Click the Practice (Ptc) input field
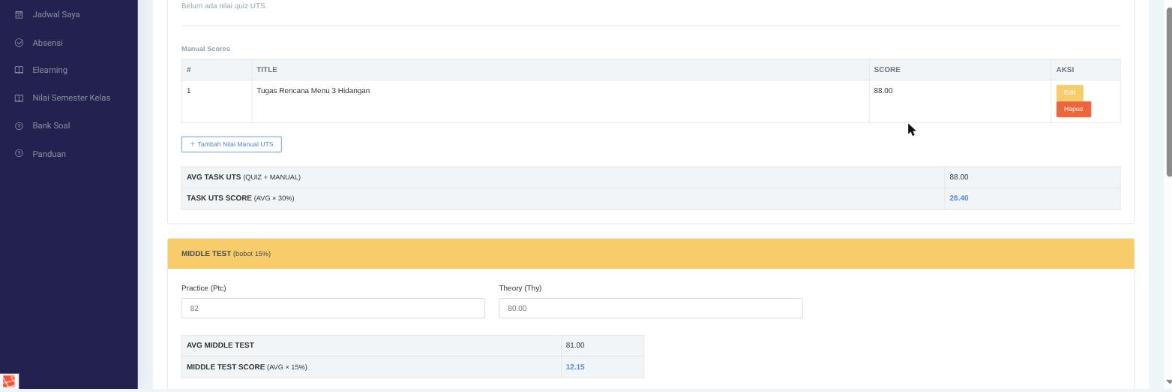The width and height of the screenshot is (1172, 392). (x=333, y=308)
